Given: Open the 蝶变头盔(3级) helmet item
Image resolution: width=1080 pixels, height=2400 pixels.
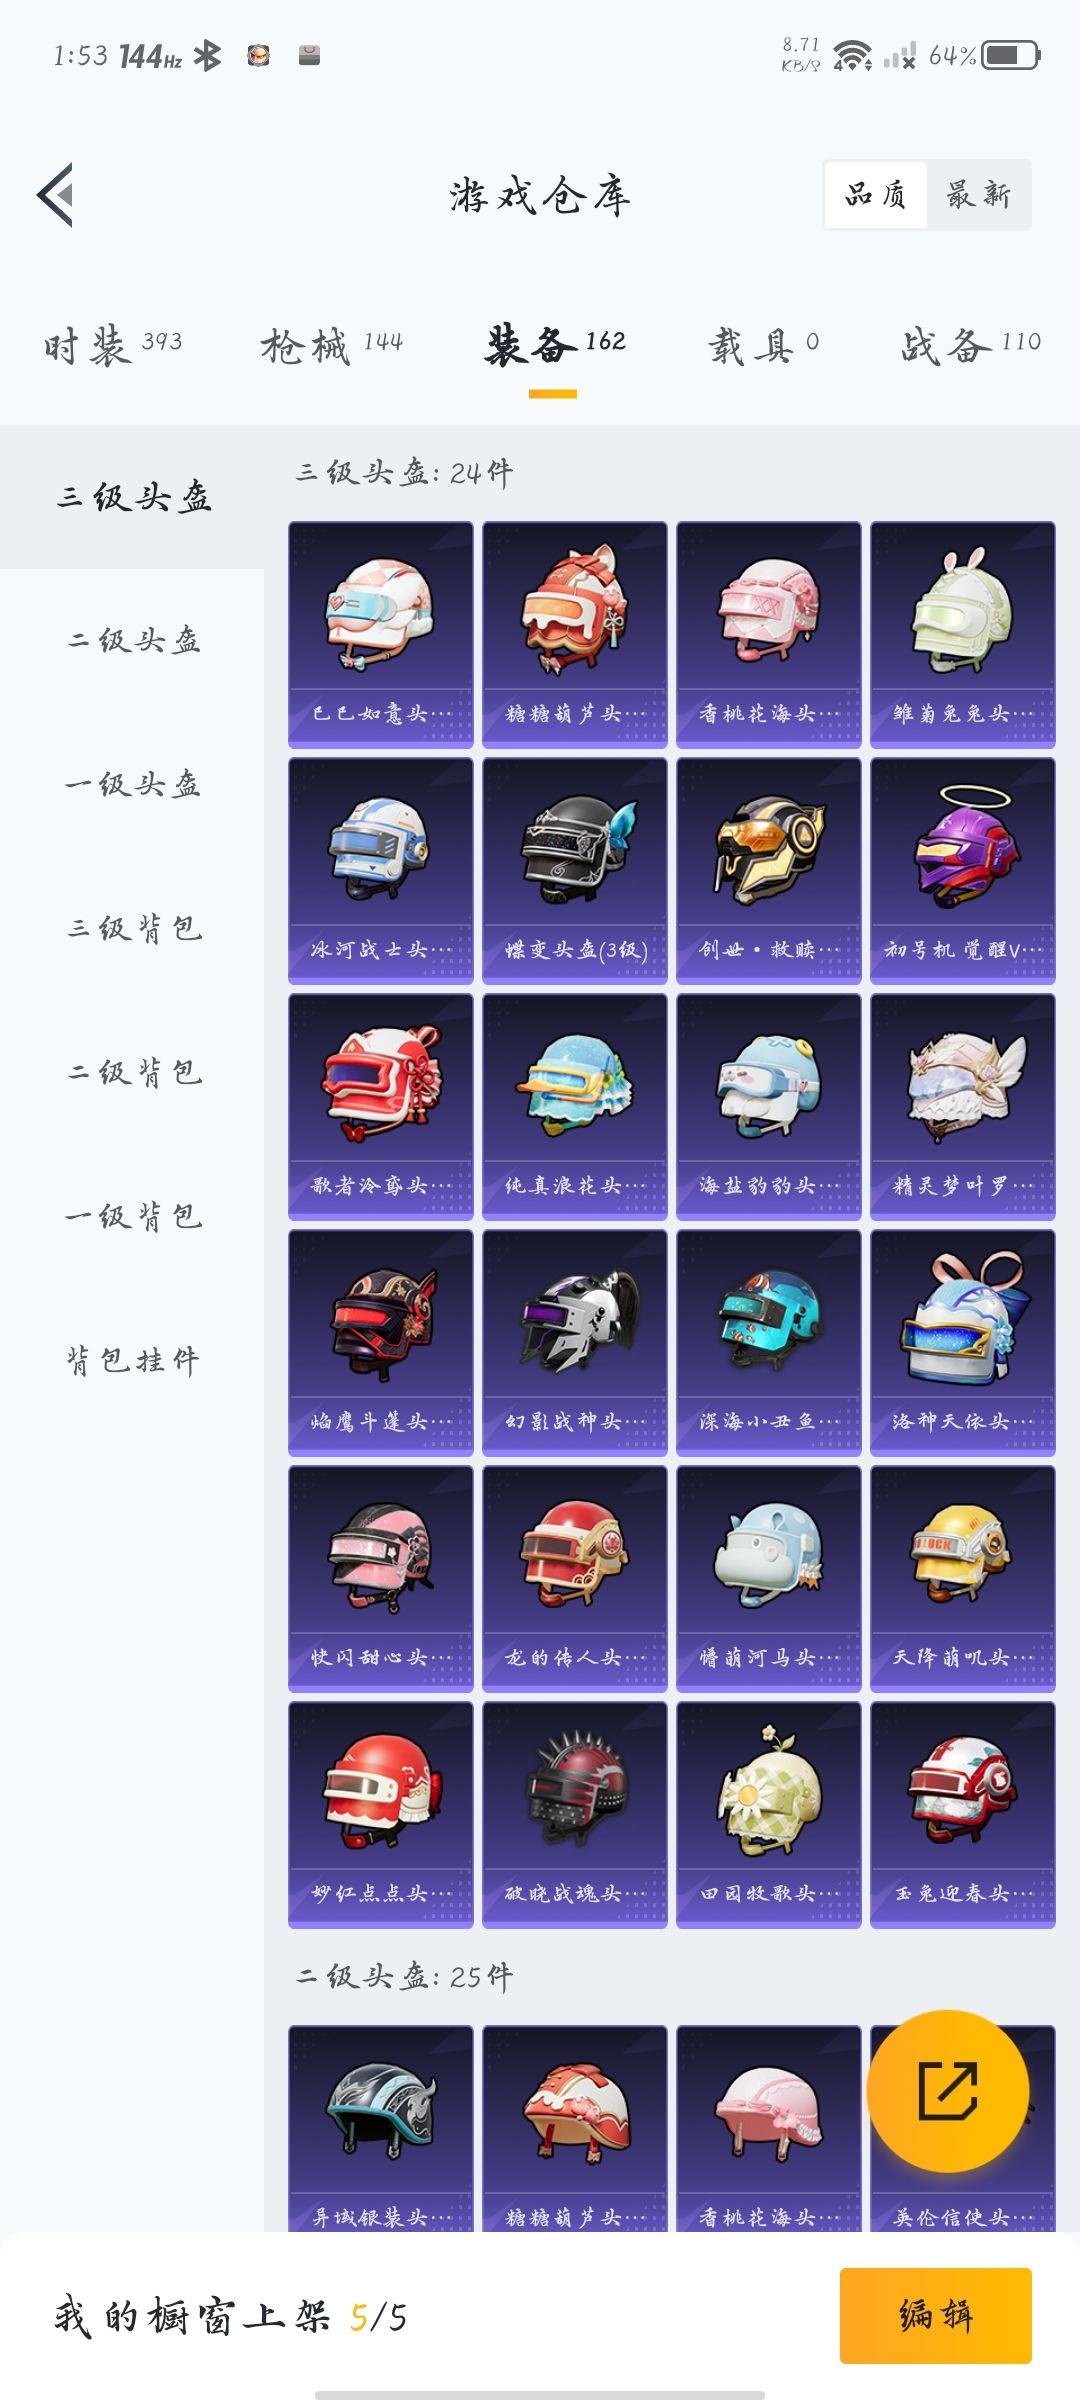Looking at the screenshot, I should [x=575, y=870].
